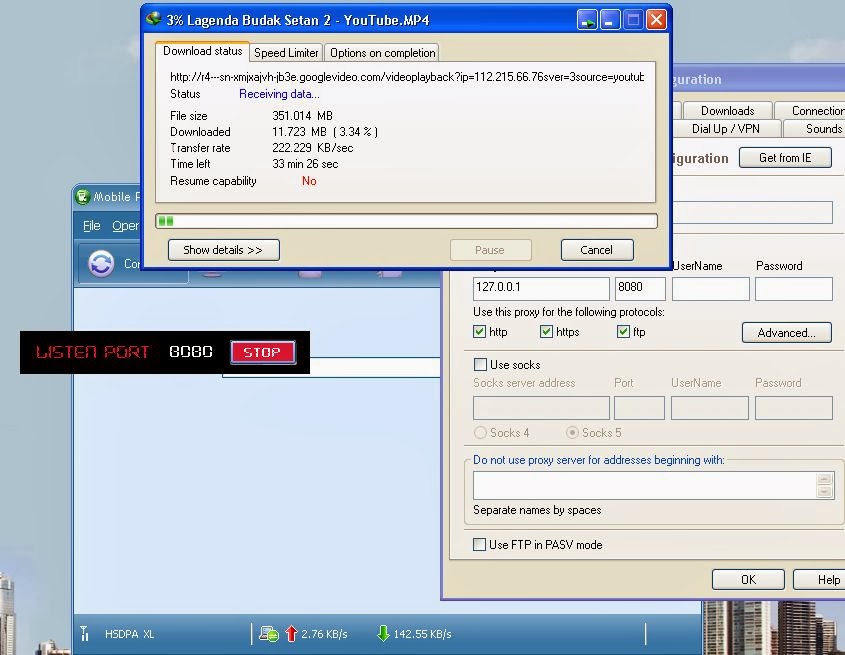Screen dimensions: 845x655
Task: Click the Connect refresh icon in Mobile Partner toolbar
Action: tap(101, 264)
